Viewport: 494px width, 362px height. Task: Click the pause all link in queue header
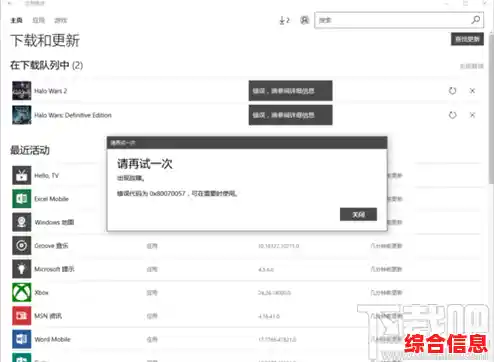point(472,66)
